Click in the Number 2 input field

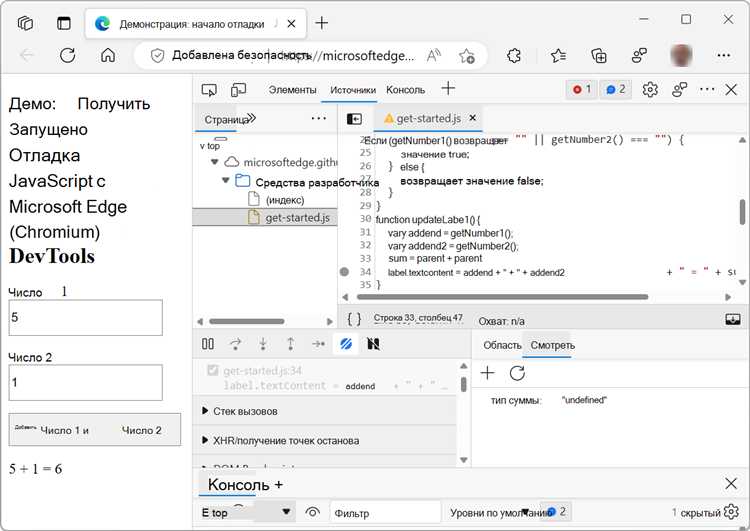coord(86,382)
